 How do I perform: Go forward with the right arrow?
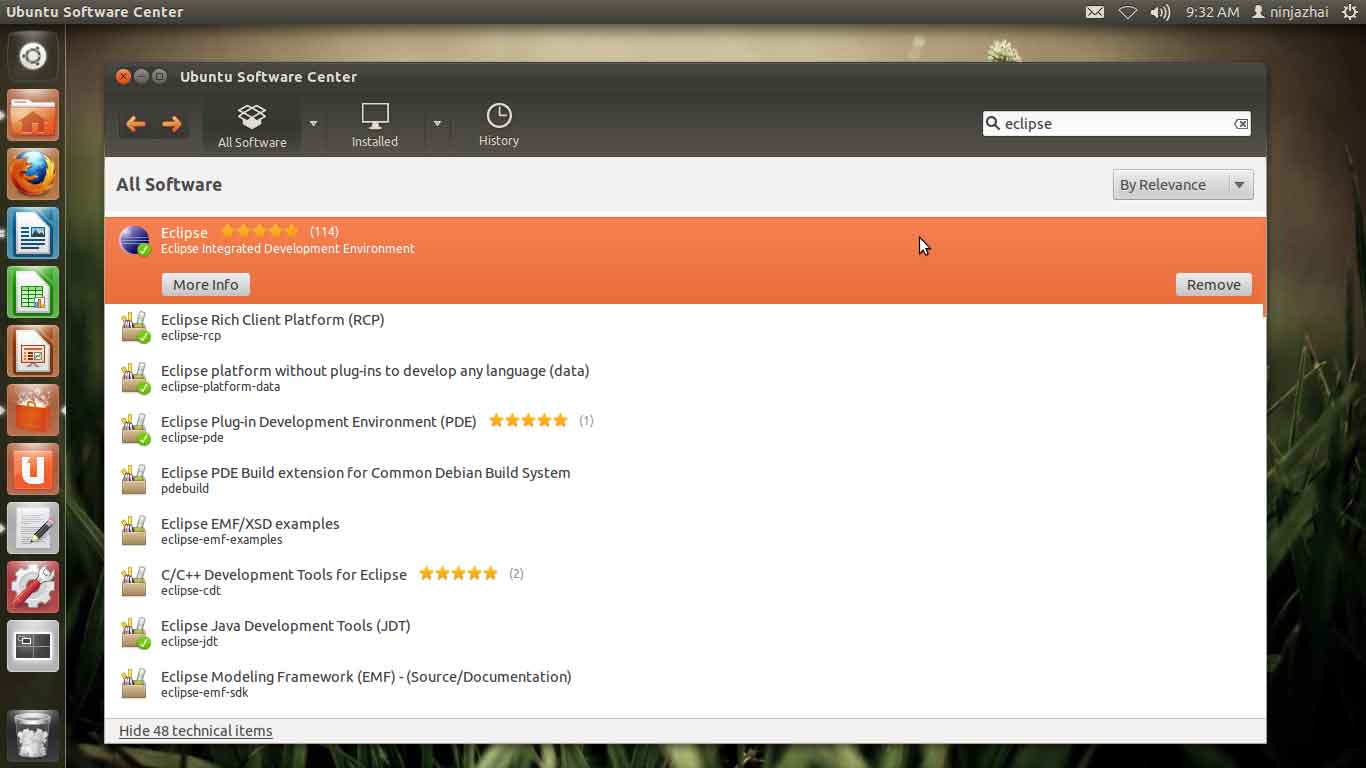(x=172, y=124)
